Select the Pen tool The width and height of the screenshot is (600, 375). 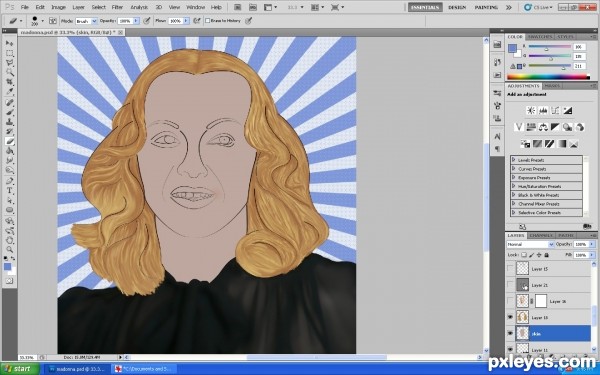point(10,181)
